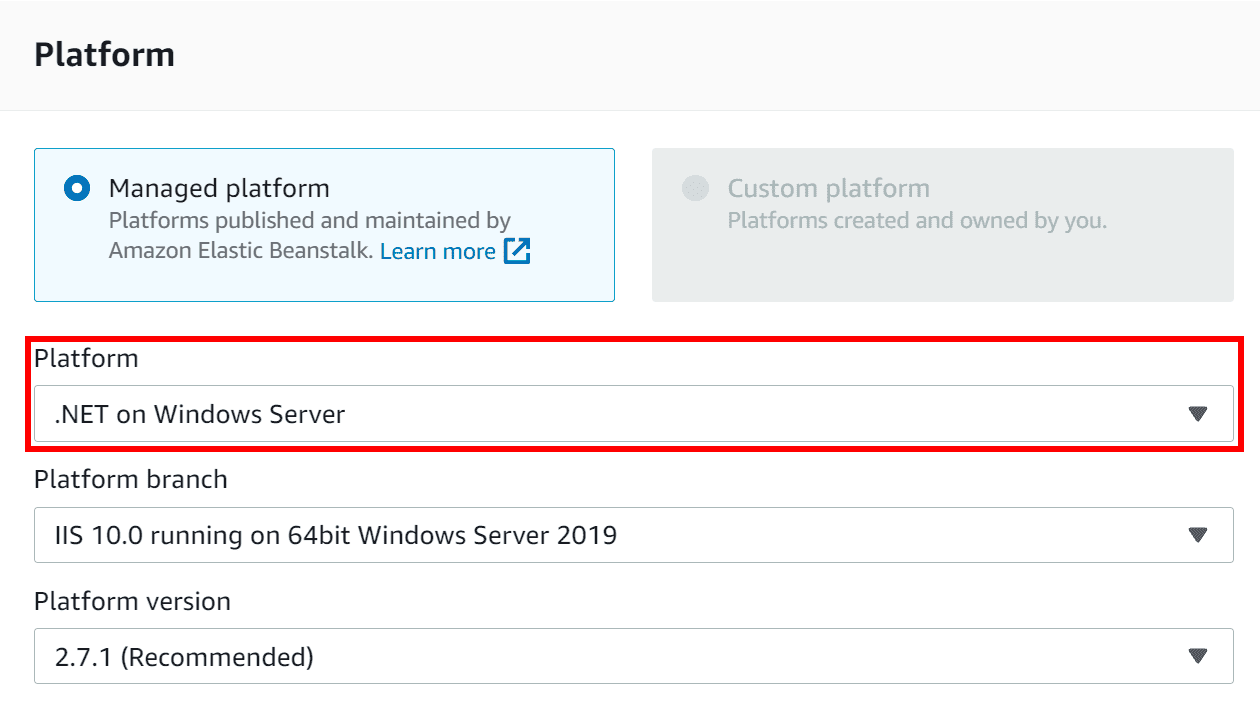Select the Managed platform radio button
1260x713 pixels.
pyautogui.click(x=77, y=188)
